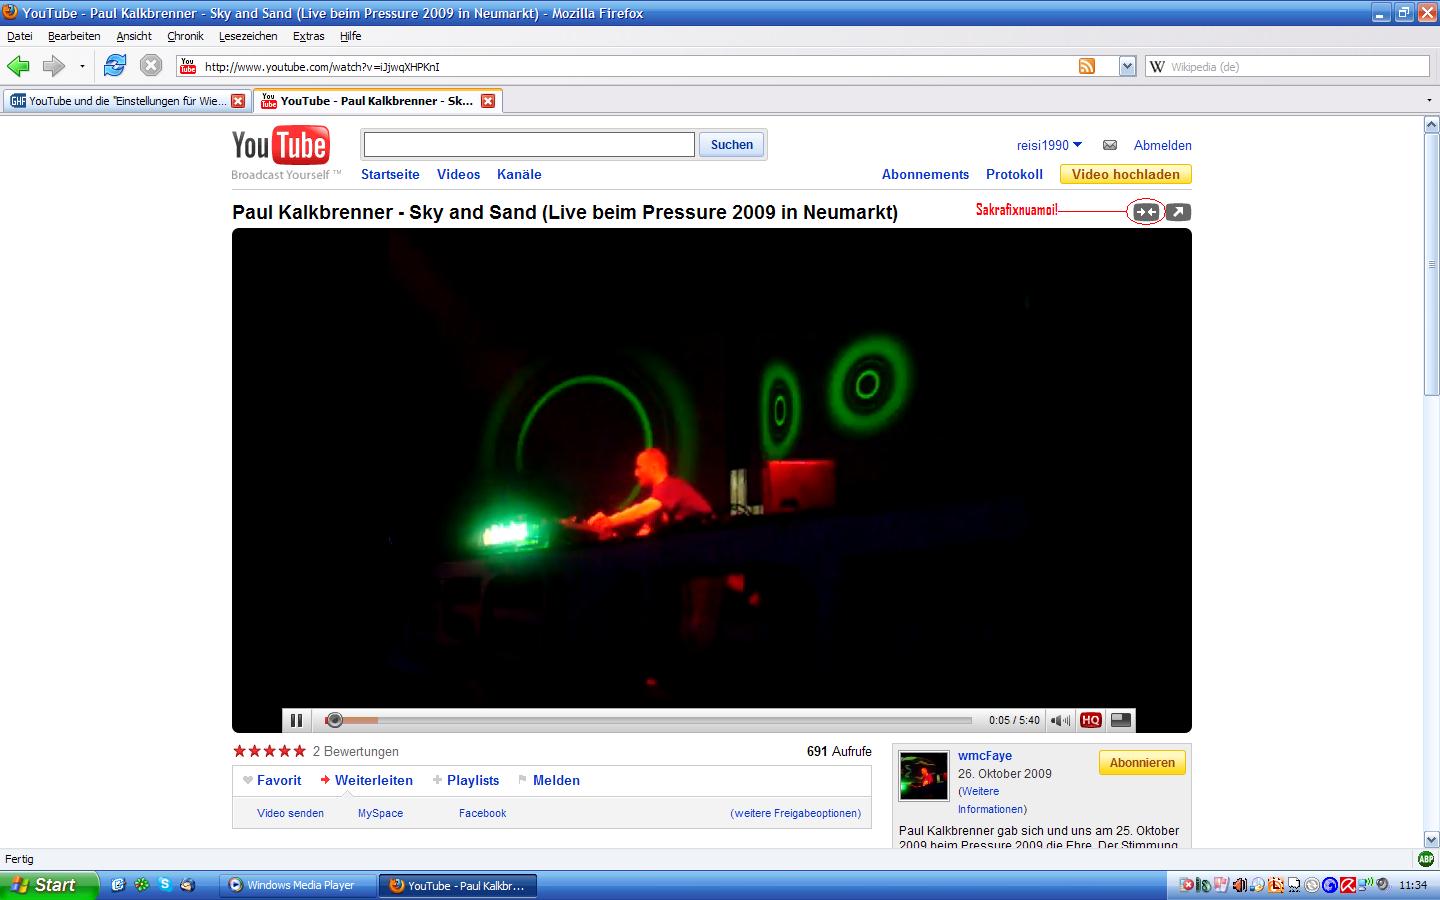The width and height of the screenshot is (1440, 900).
Task: Click the Abonnieren button
Action: coord(1142,762)
